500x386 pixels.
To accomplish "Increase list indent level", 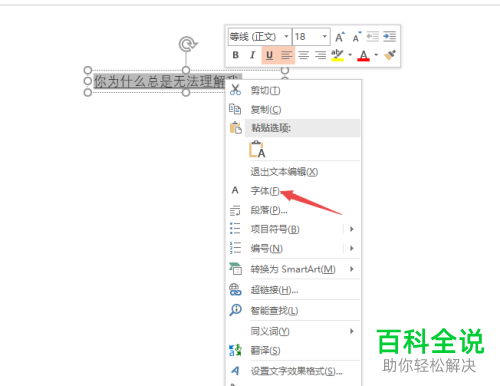I will click(x=389, y=37).
